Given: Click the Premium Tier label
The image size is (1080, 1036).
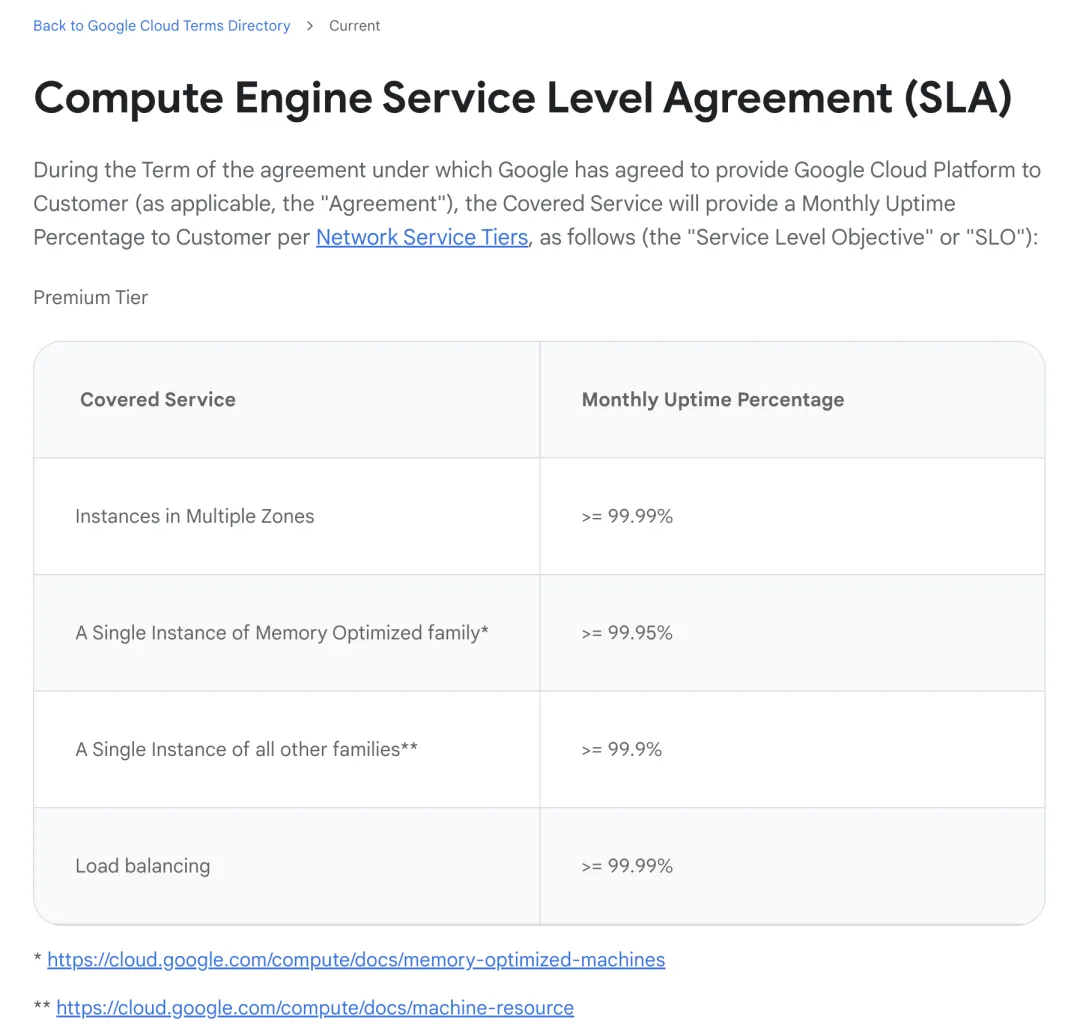Looking at the screenshot, I should (x=91, y=297).
